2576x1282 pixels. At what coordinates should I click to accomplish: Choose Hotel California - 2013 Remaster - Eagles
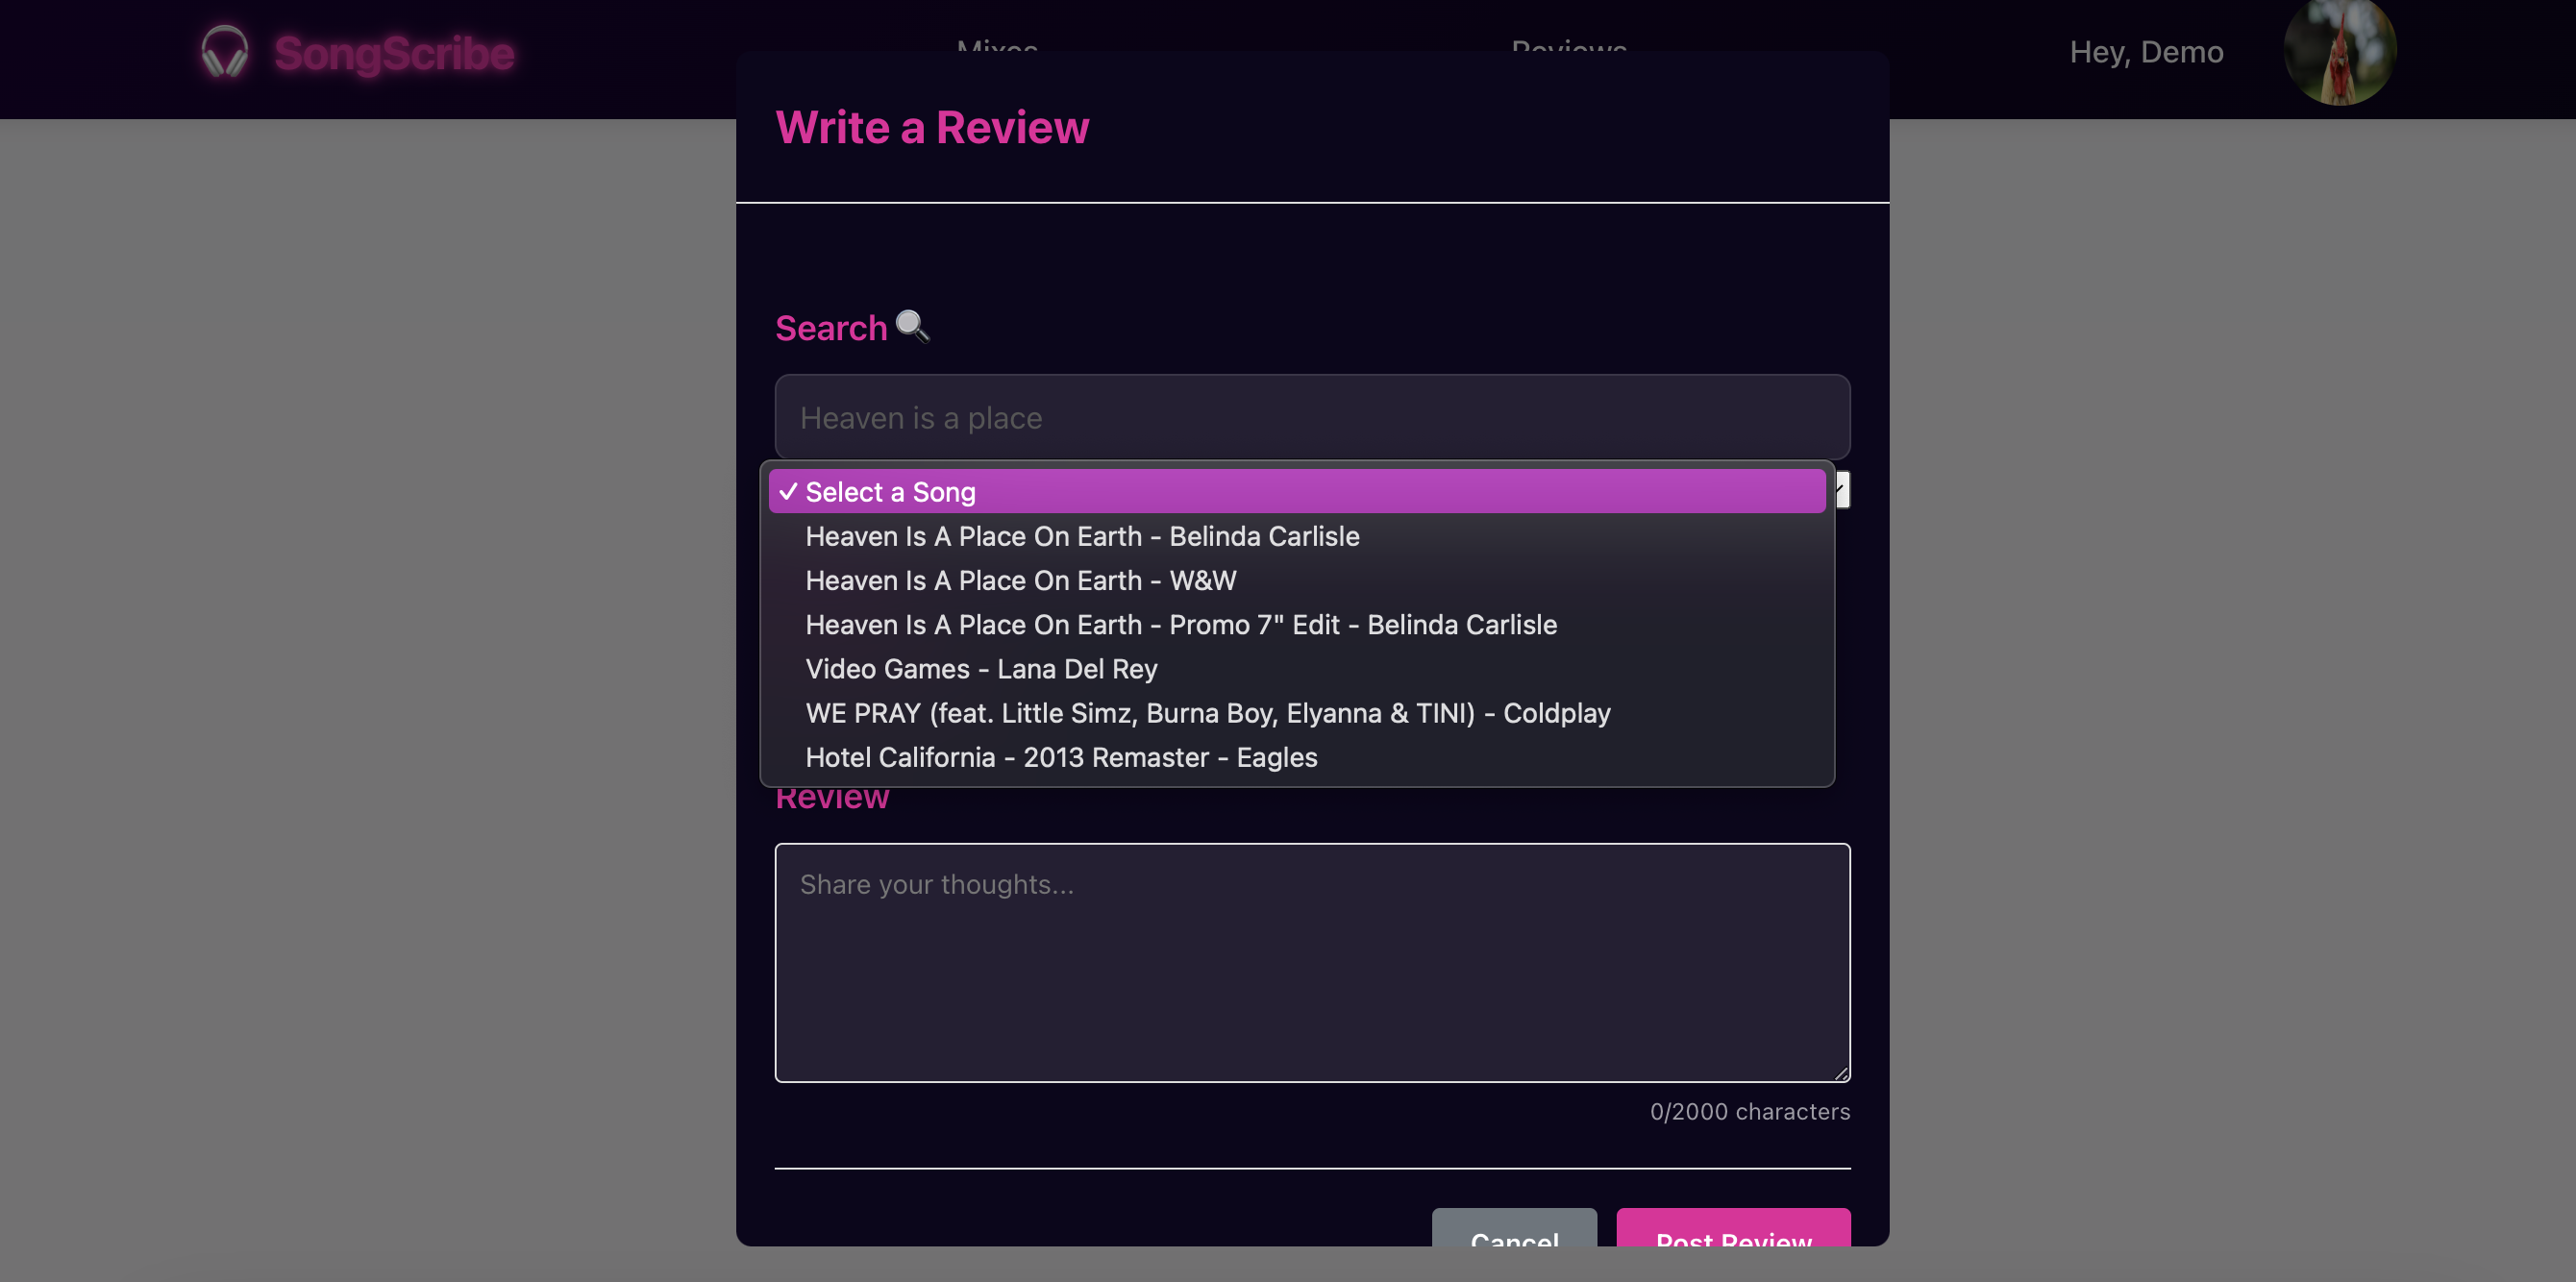coord(1297,757)
